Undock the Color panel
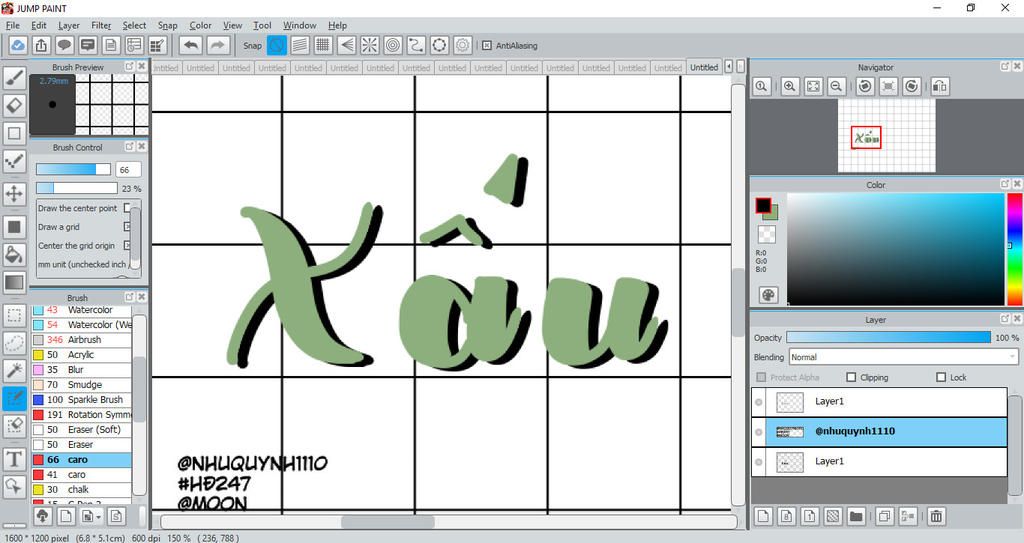This screenshot has height=543, width=1024. pyautogui.click(x=1005, y=184)
